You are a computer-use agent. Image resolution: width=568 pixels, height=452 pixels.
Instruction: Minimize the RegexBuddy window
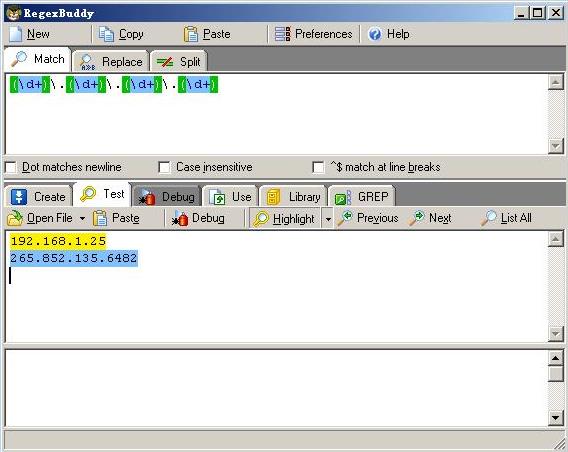(x=521, y=13)
